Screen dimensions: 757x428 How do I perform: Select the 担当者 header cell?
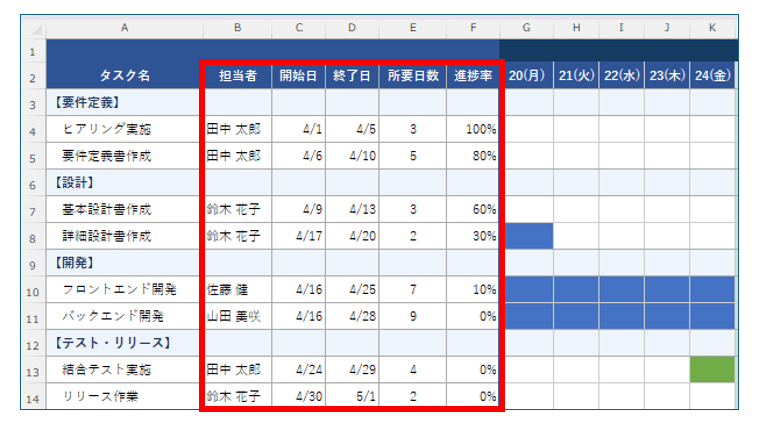[x=237, y=75]
